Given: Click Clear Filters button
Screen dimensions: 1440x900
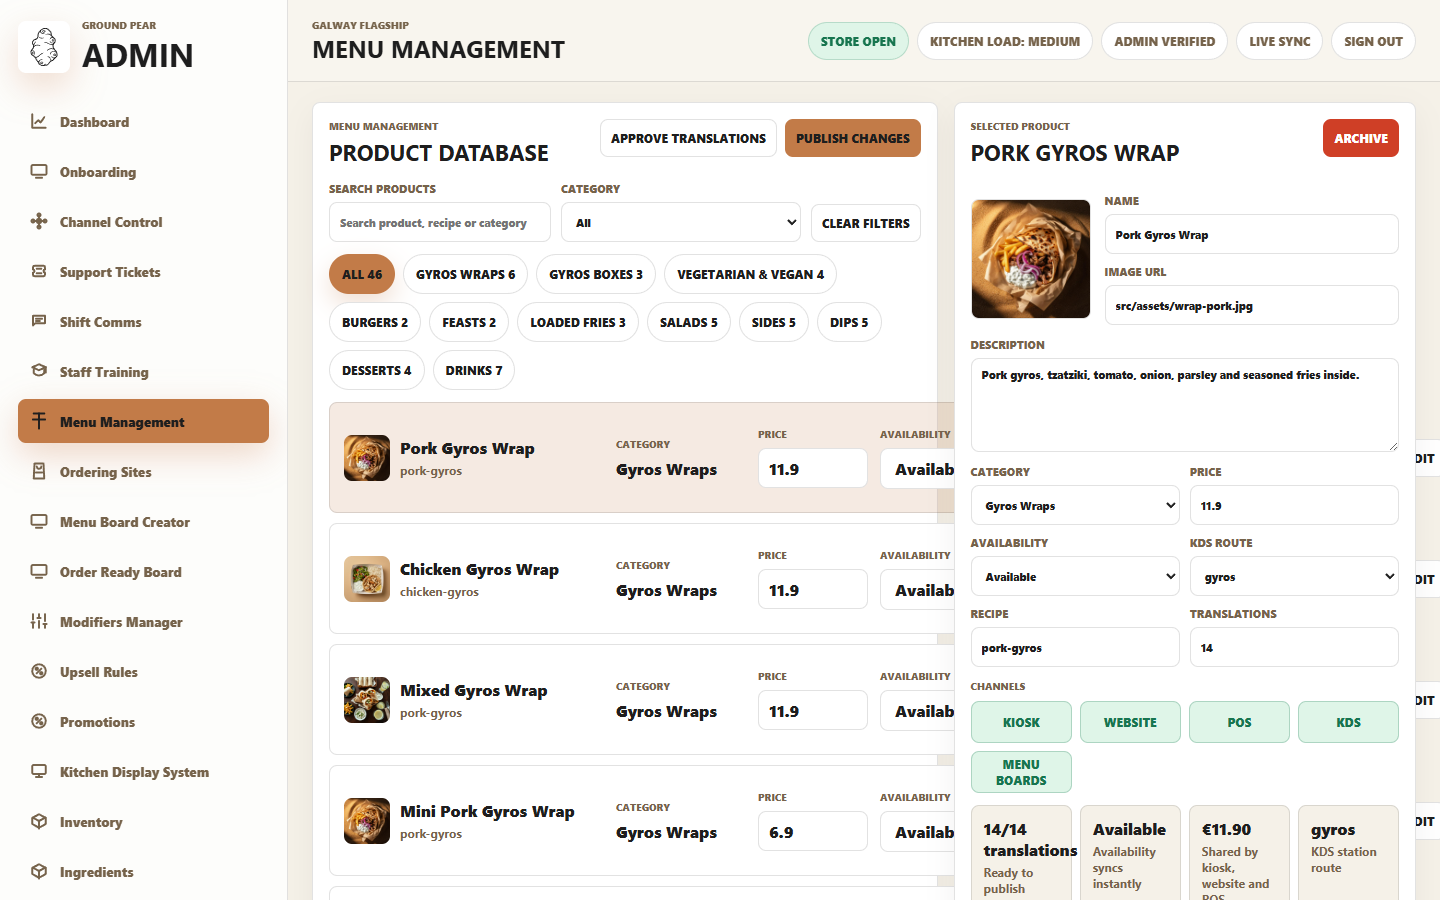Looking at the screenshot, I should [x=866, y=223].
